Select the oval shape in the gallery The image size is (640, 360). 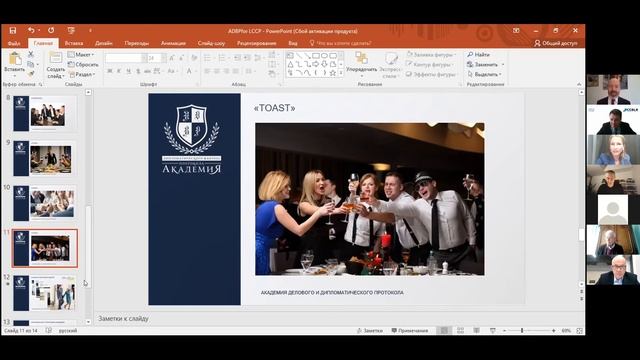point(324,56)
